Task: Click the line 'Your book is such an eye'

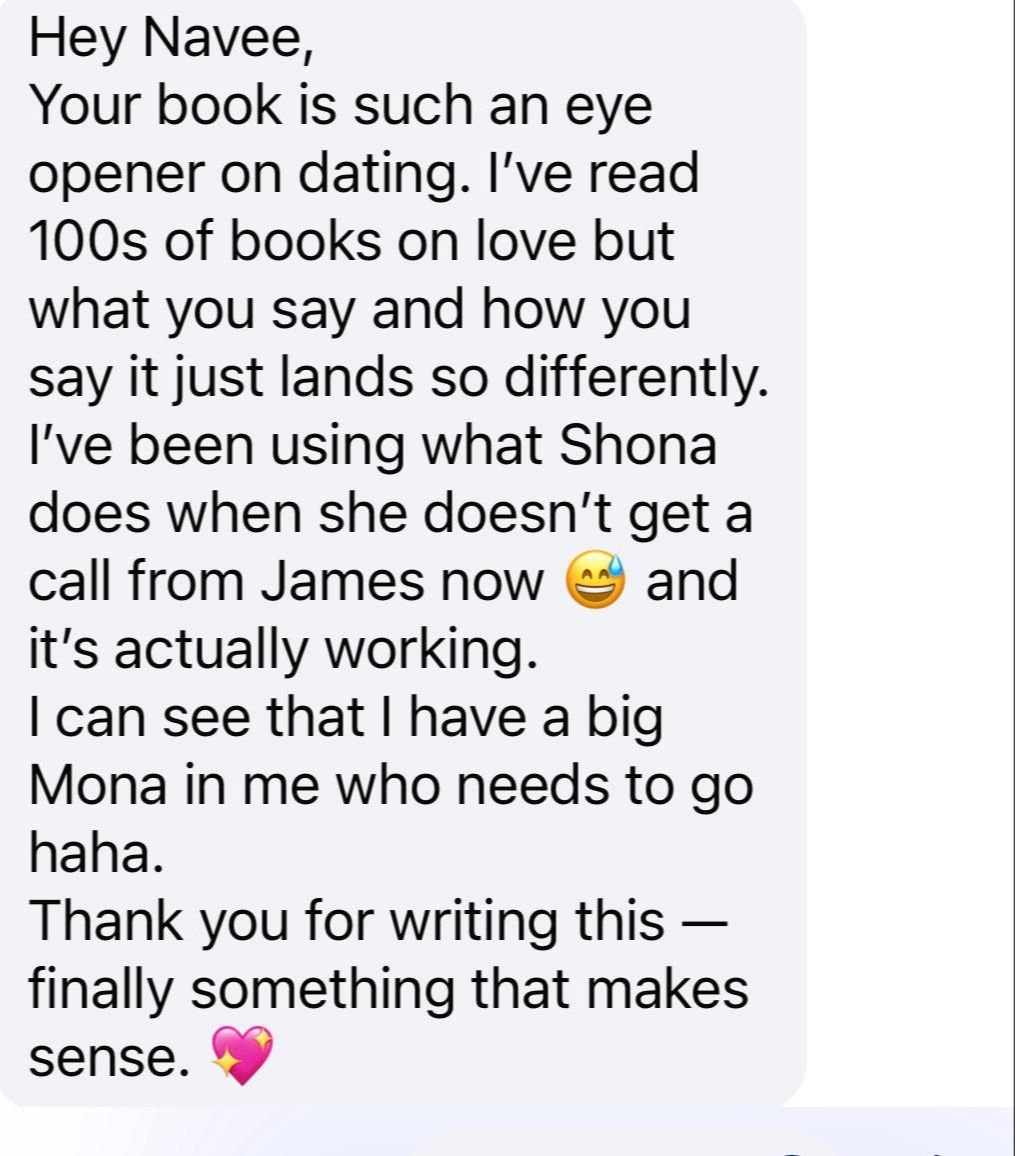Action: pyautogui.click(x=341, y=106)
